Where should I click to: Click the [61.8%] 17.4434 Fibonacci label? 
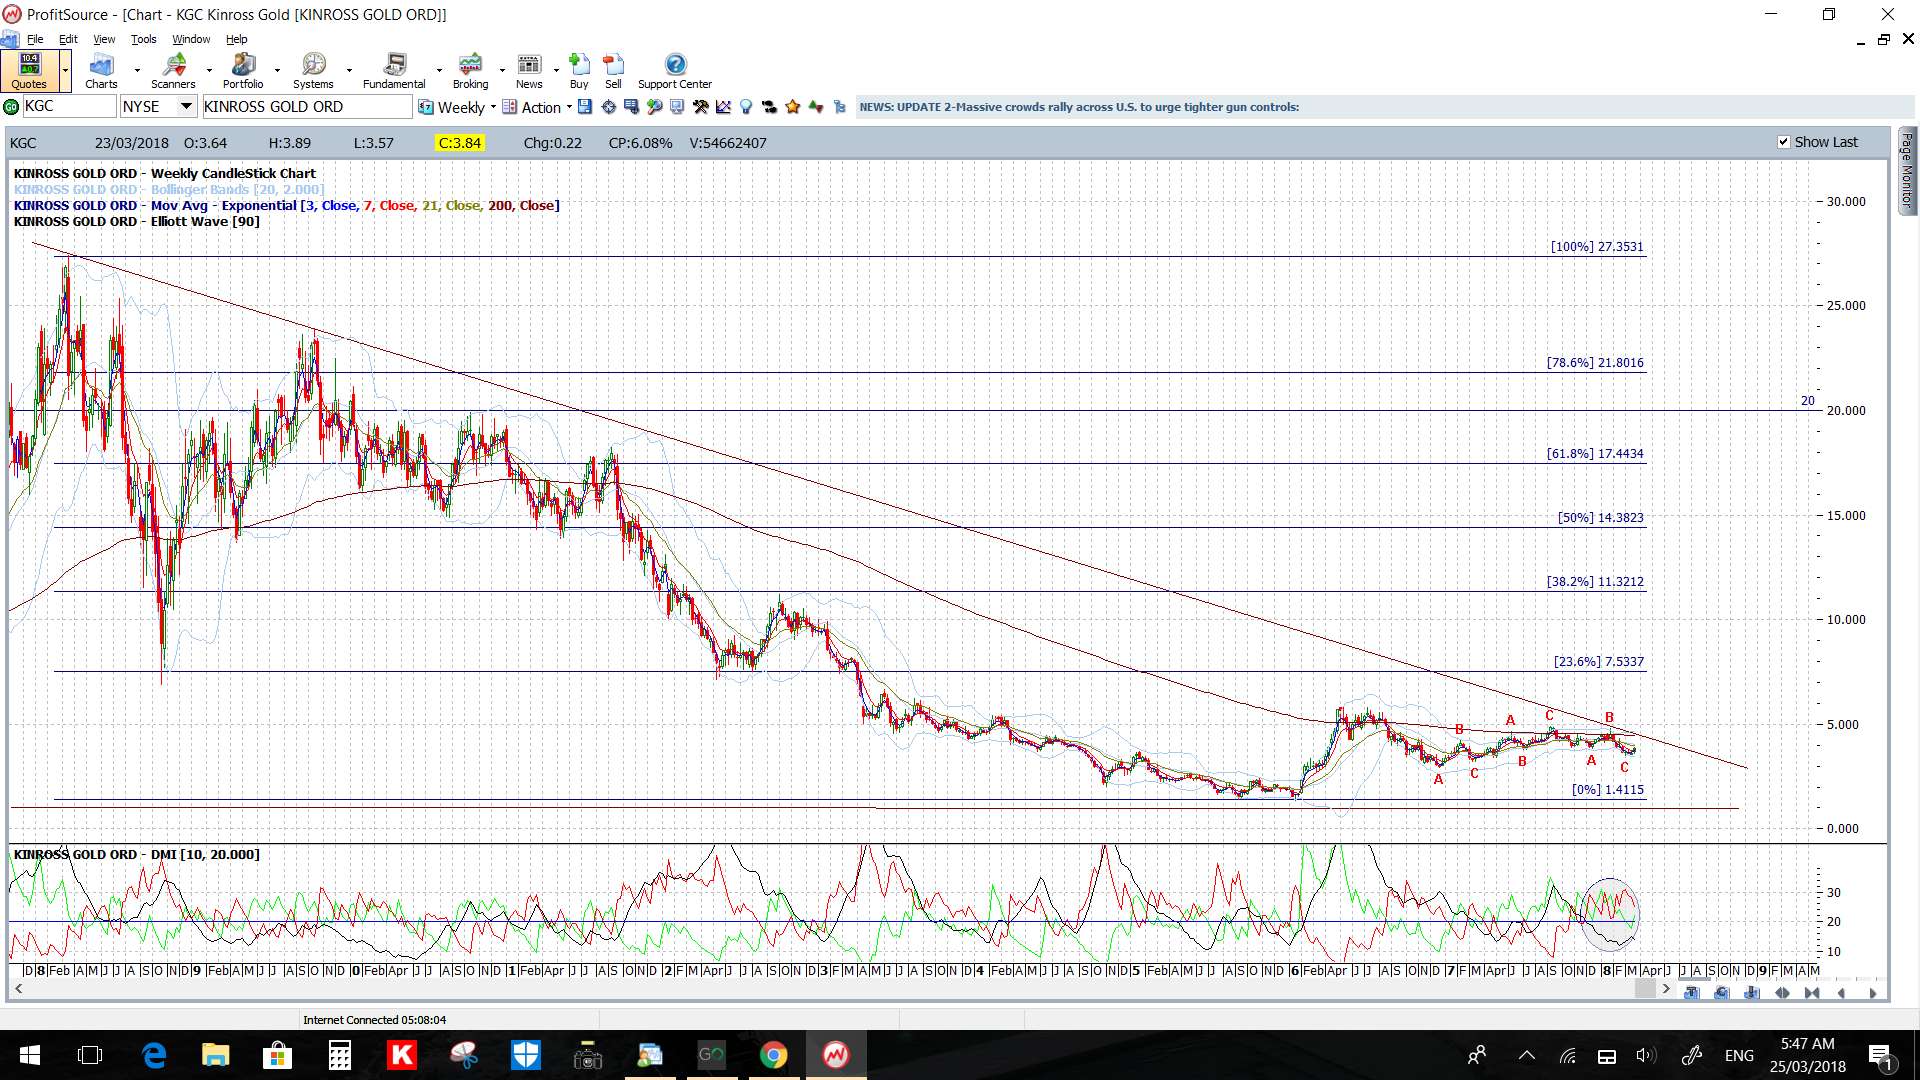point(1595,453)
